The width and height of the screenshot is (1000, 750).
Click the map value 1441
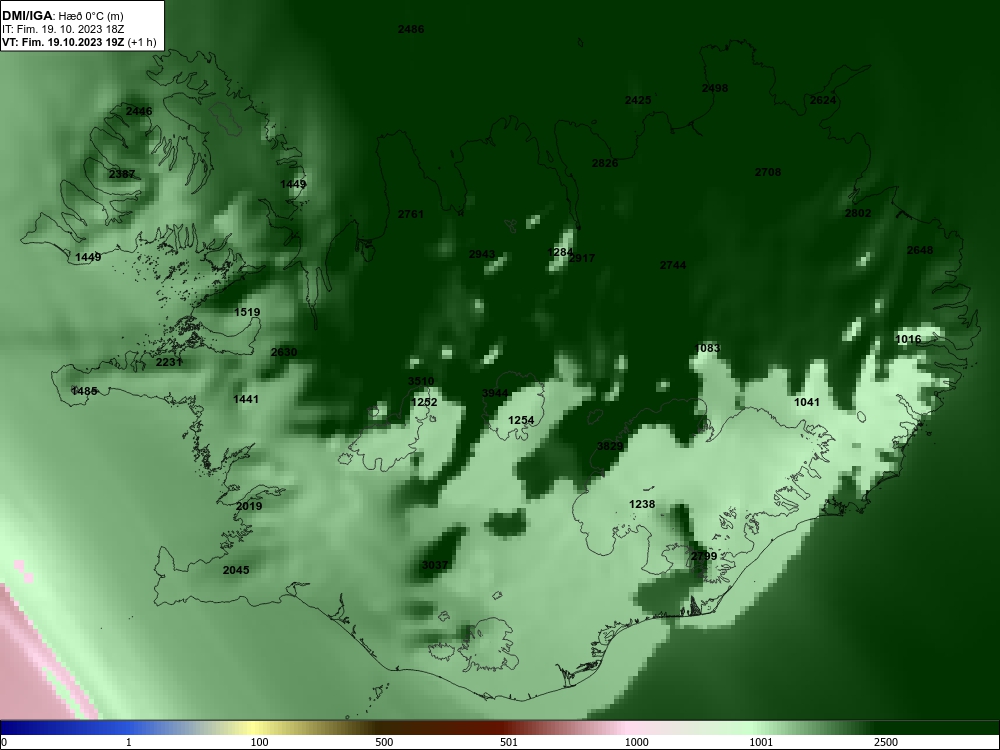(246, 400)
